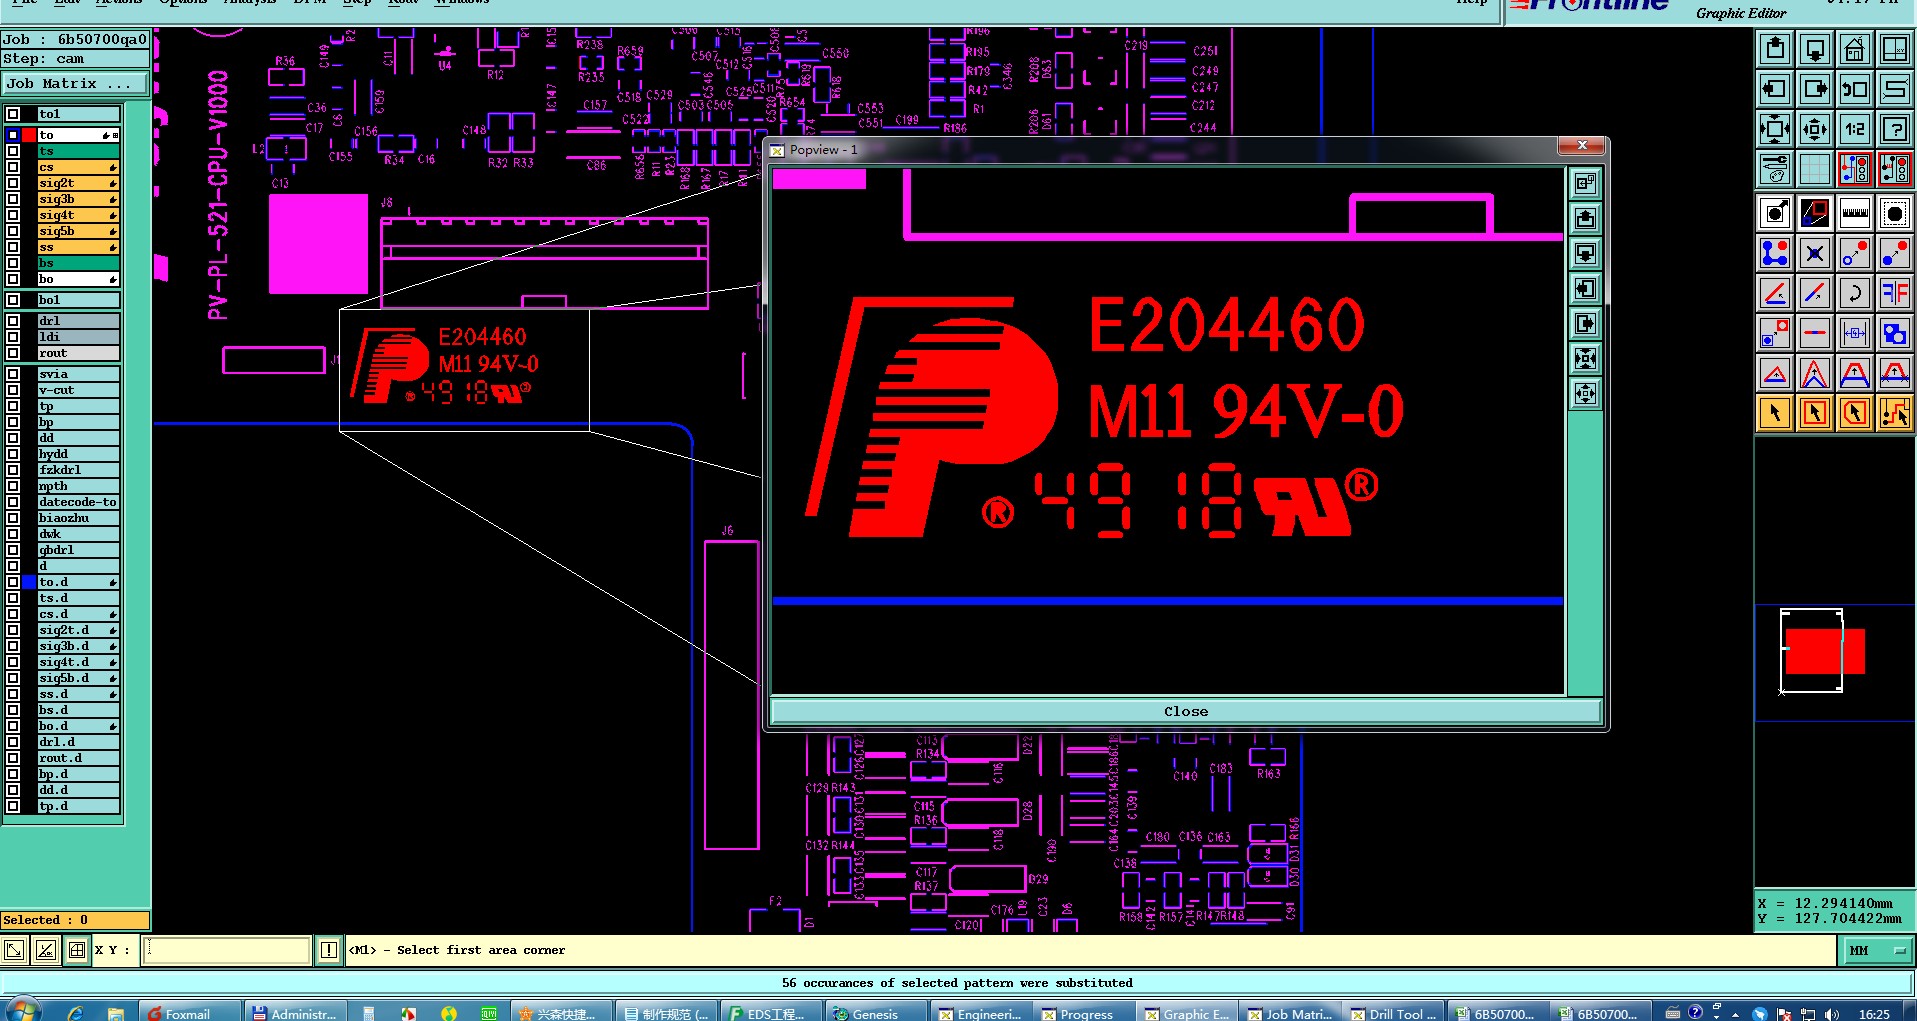Select layer bs in the layer list
Viewport: 1917px width, 1021px height.
79,263
